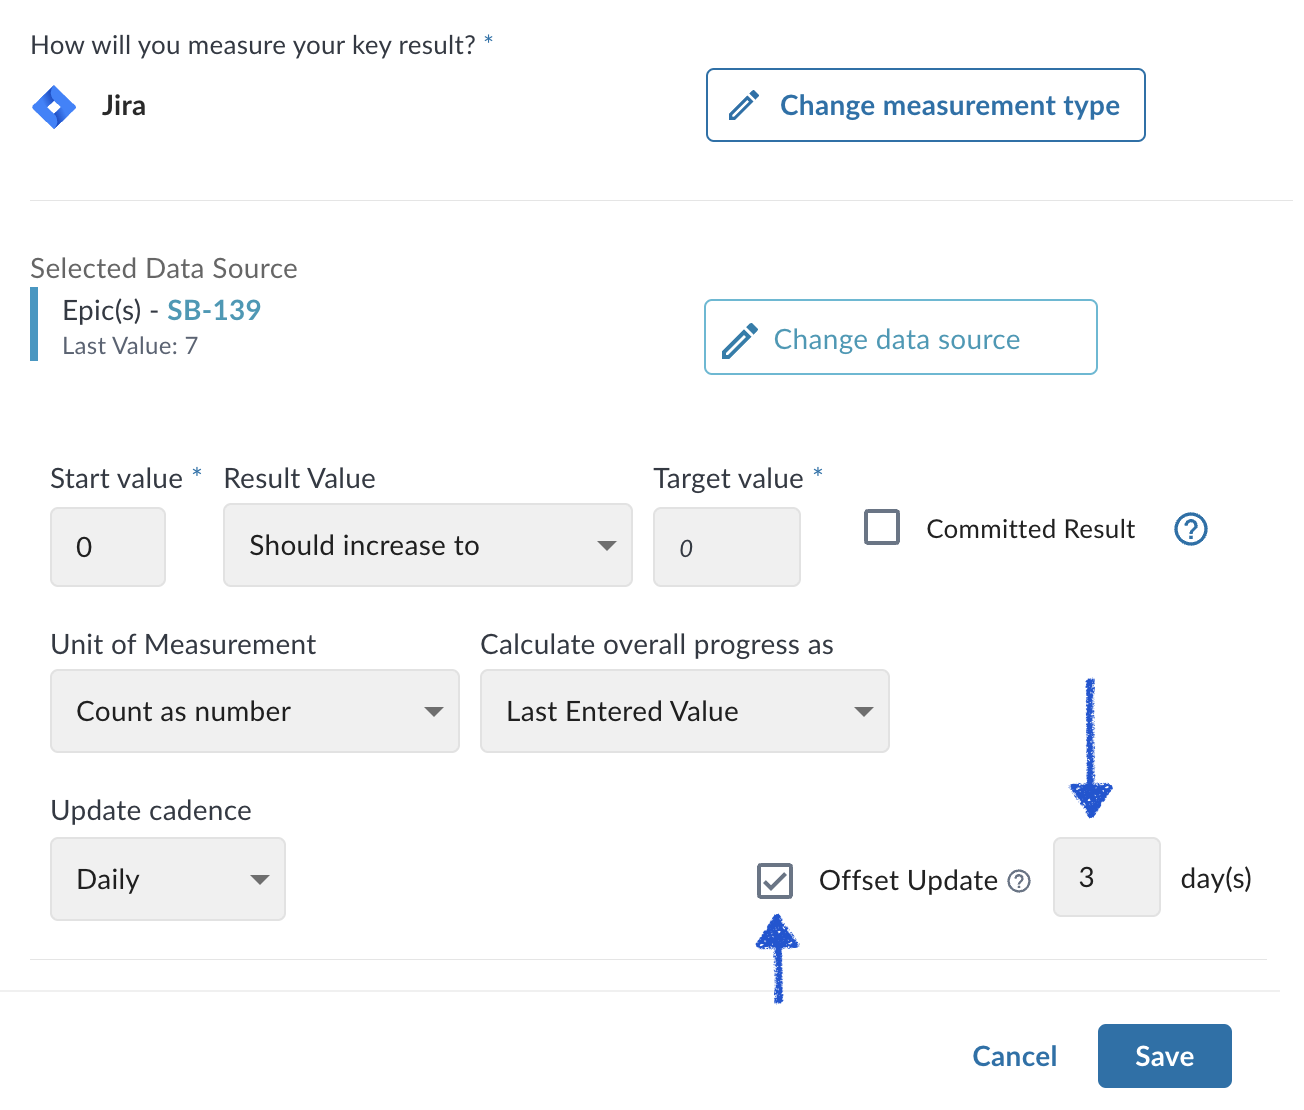Open the Update cadence Daily dropdown
The width and height of the screenshot is (1304, 1110).
pos(168,879)
